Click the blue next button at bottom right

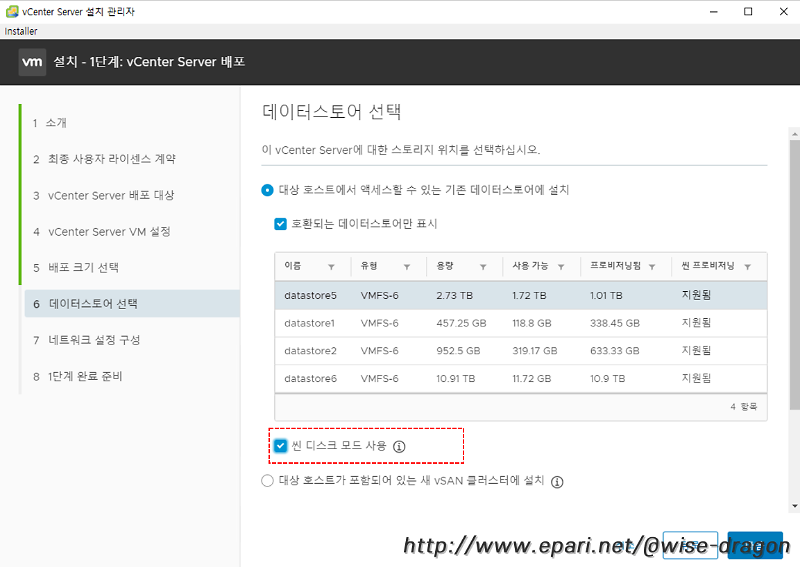[755, 545]
